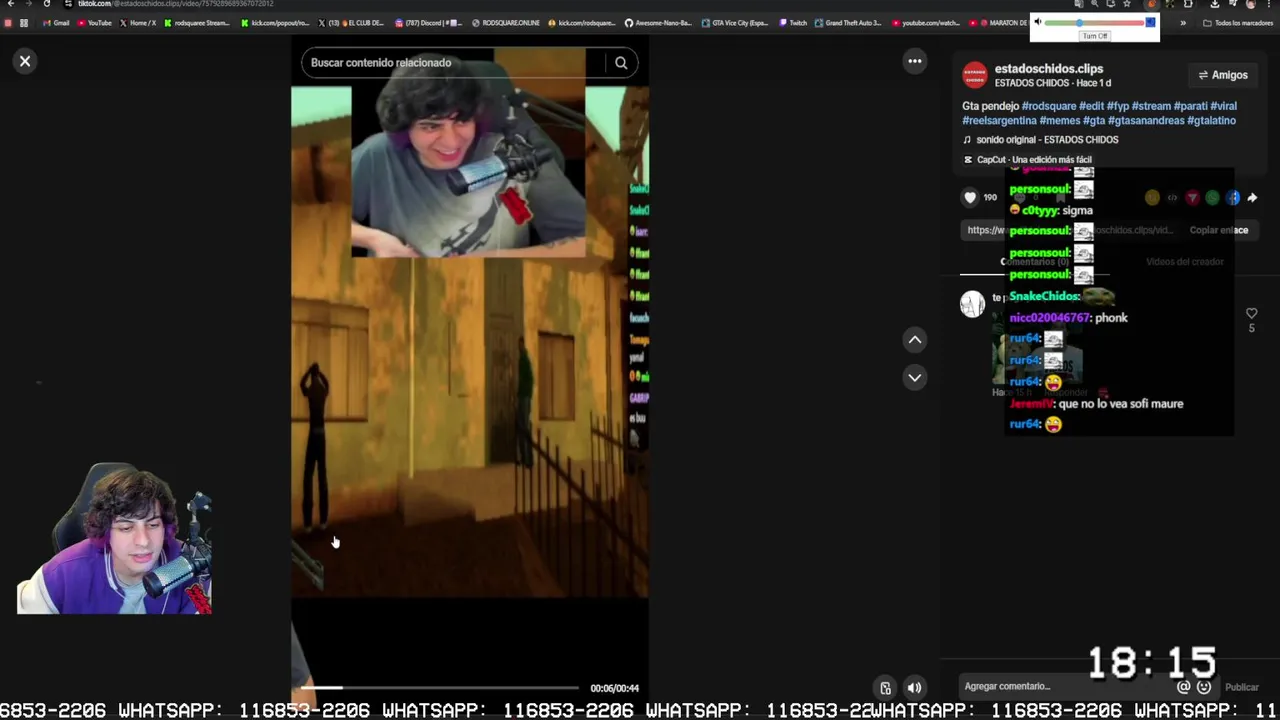Viewport: 1280px width, 720px height.
Task: Click the yellow repost icon
Action: pos(1152,198)
